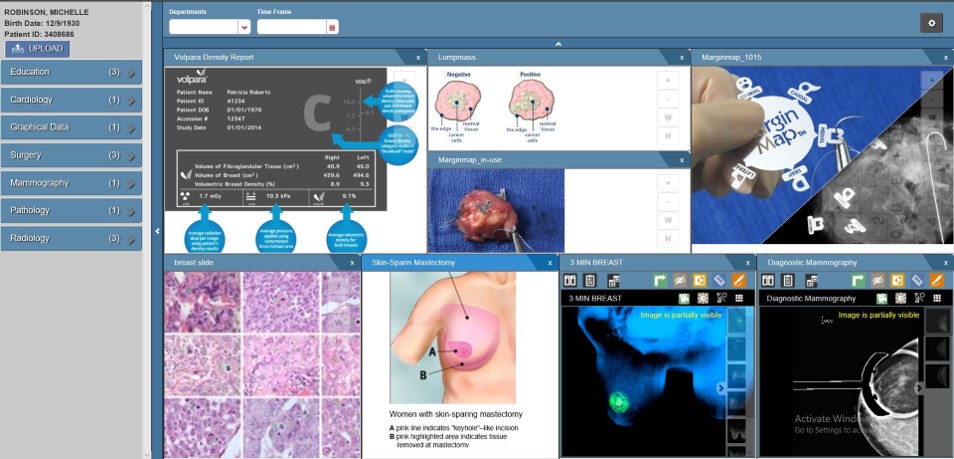The width and height of the screenshot is (954, 459).
Task: Click the brightness contrast icon in Diagnostic Mammography viewer
Action: pos(901,298)
